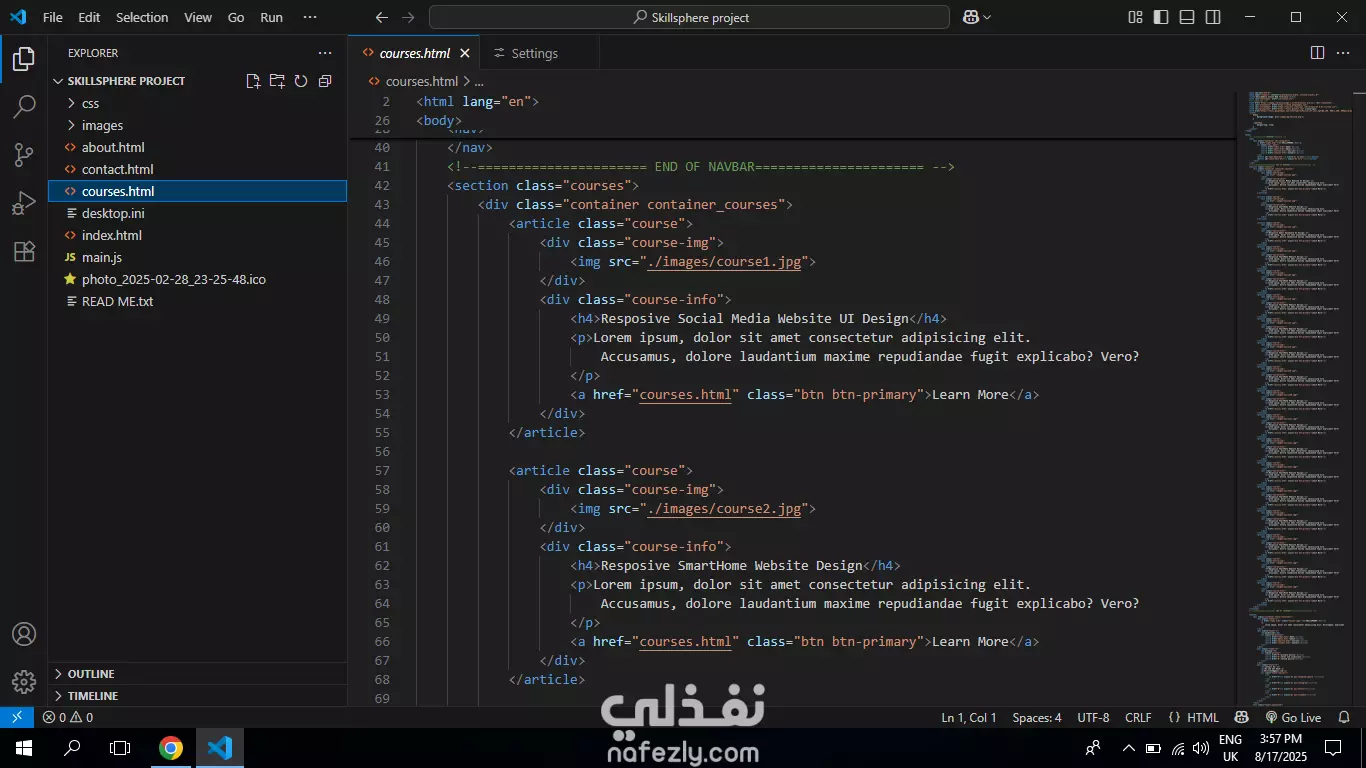Close the courses.html tab

pos(465,53)
